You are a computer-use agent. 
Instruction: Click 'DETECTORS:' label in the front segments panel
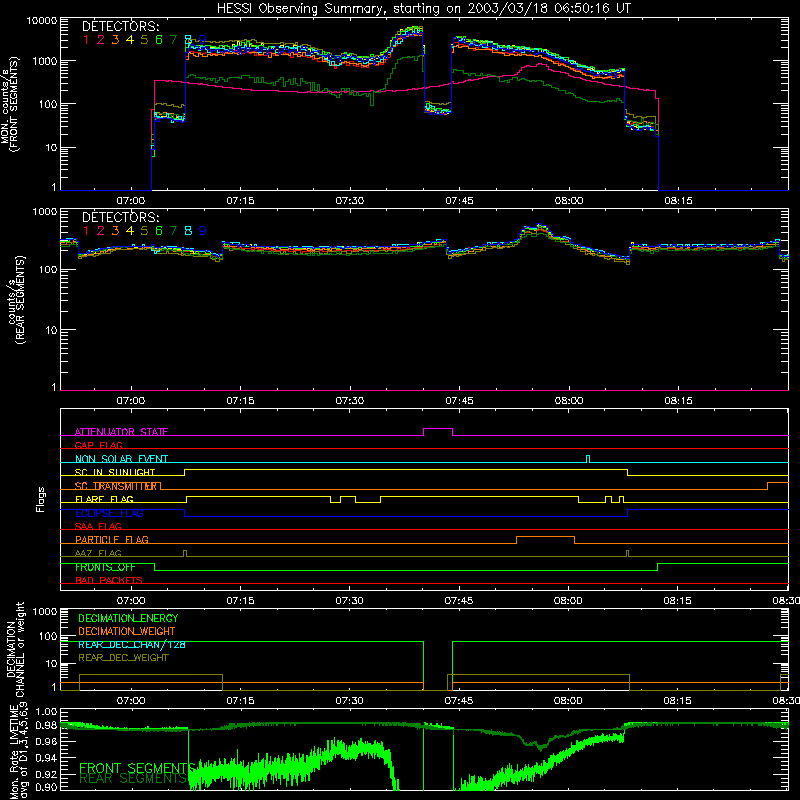(x=120, y=26)
